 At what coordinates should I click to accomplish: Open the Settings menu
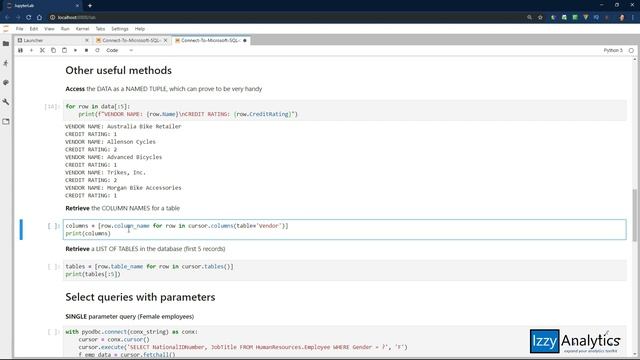(120, 29)
